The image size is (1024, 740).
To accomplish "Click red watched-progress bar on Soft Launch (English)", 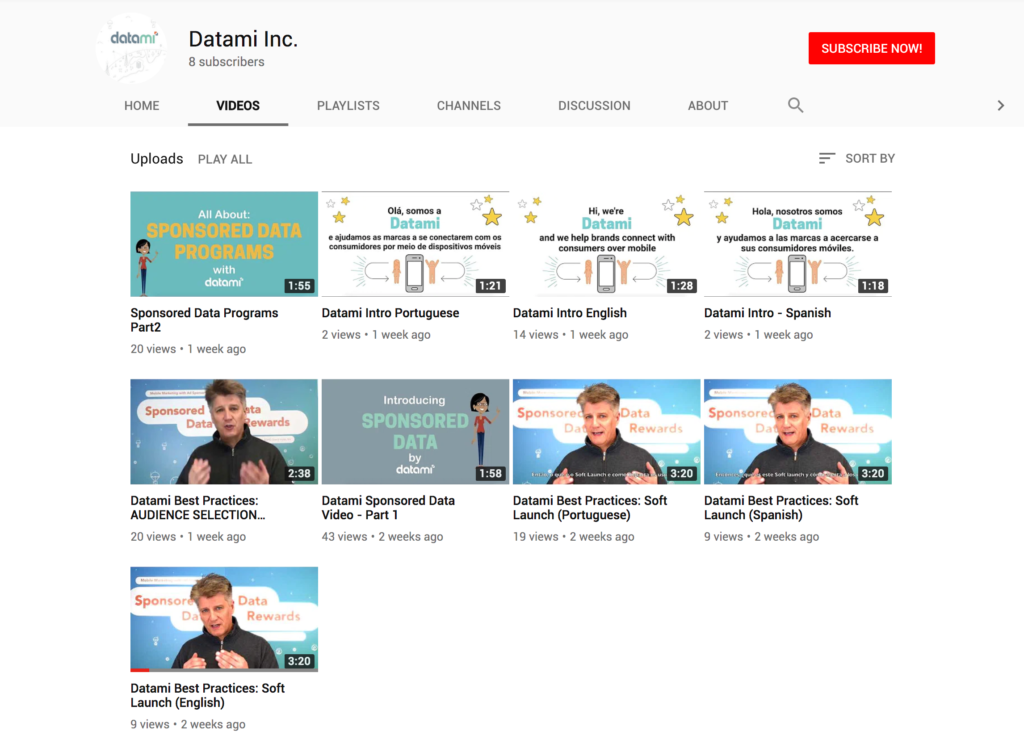I will [x=140, y=670].
